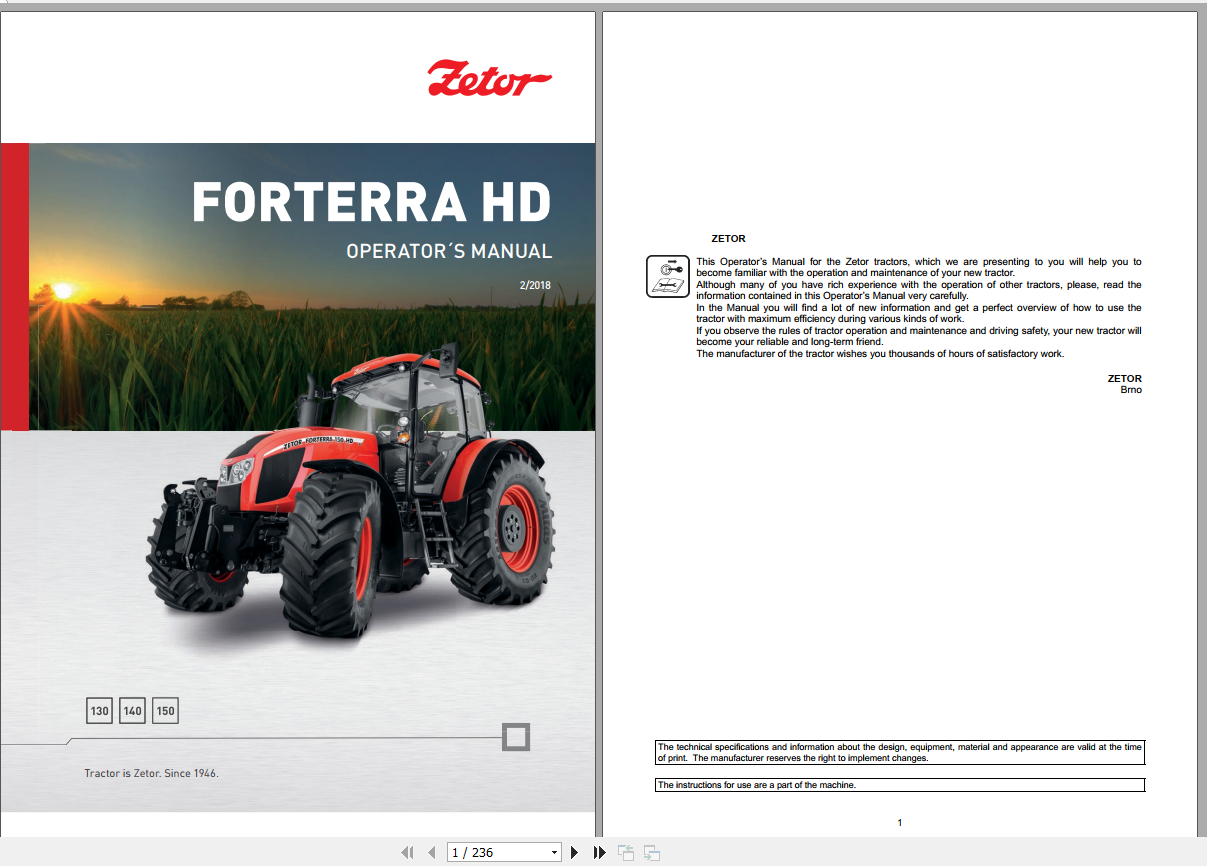Click the OPERATOR´S MANUAL subtitle
The image size is (1207, 866).
pos(449,251)
